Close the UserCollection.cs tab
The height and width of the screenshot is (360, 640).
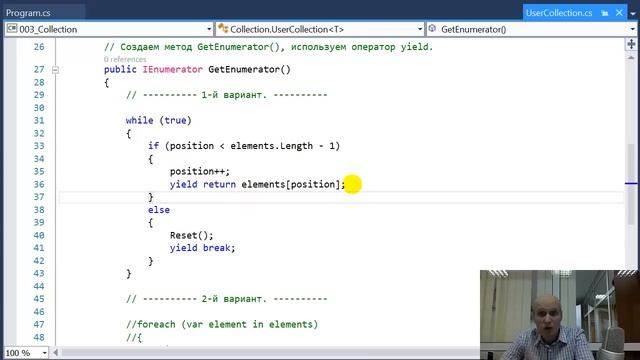coord(619,13)
